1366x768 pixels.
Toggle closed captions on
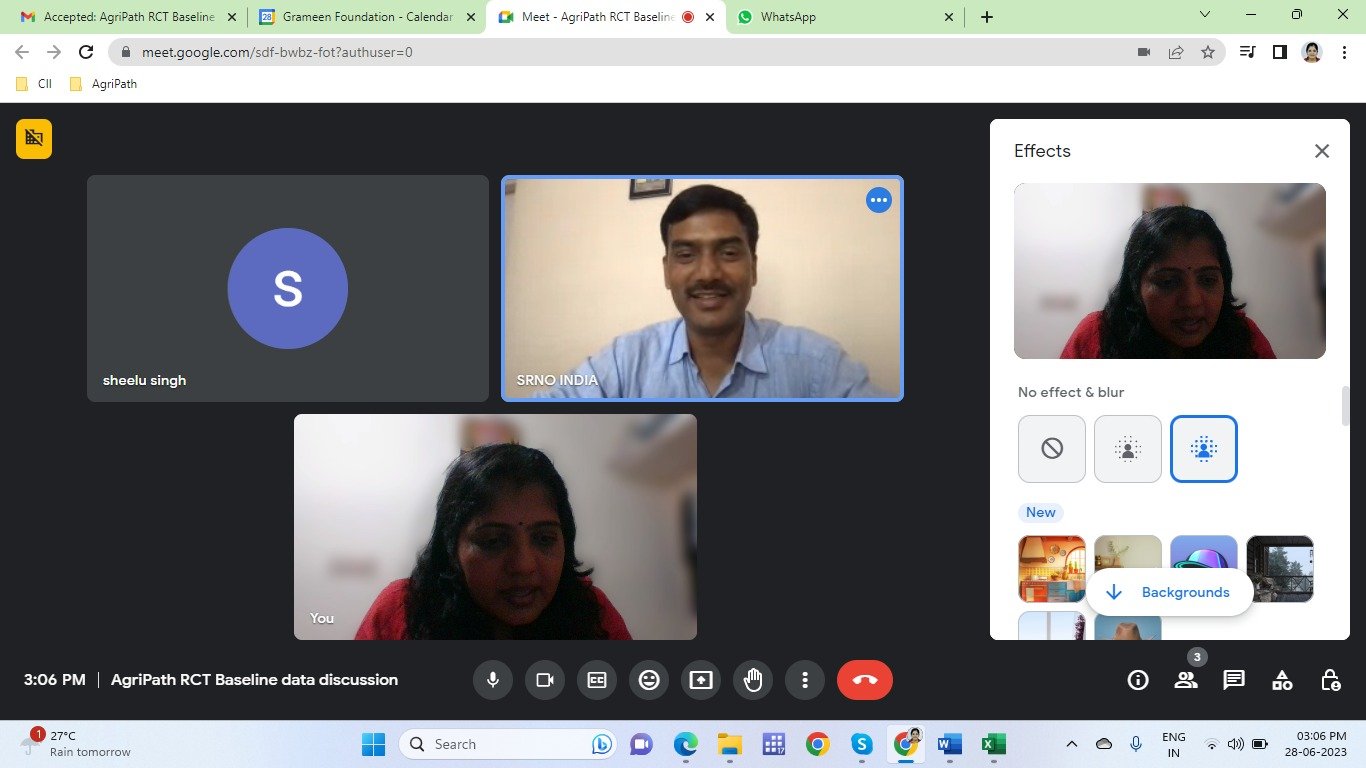[x=597, y=680]
